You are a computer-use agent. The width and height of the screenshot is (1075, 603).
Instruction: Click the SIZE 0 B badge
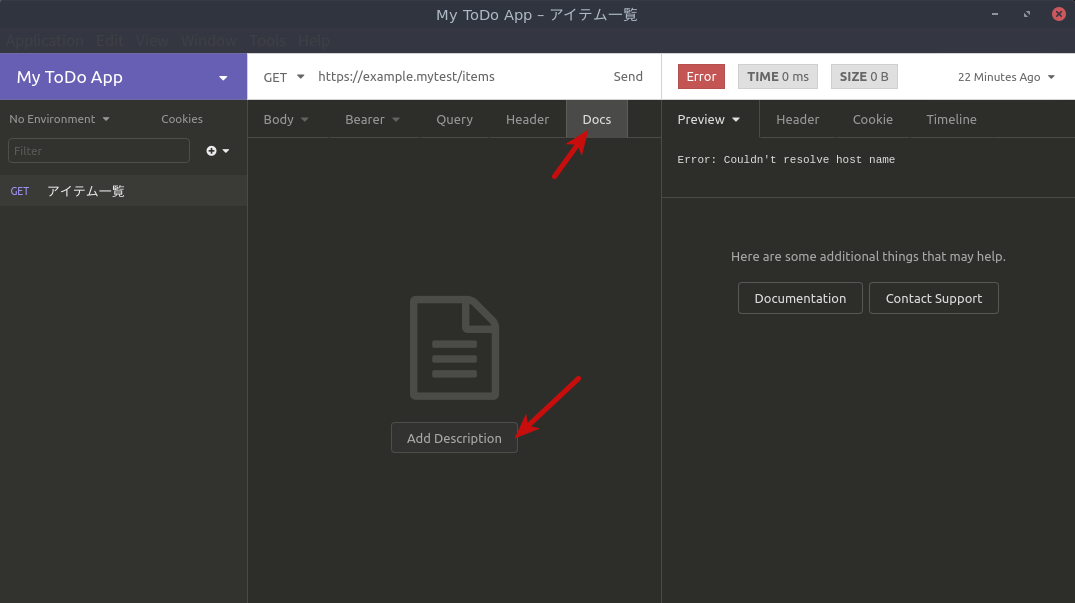coord(863,76)
